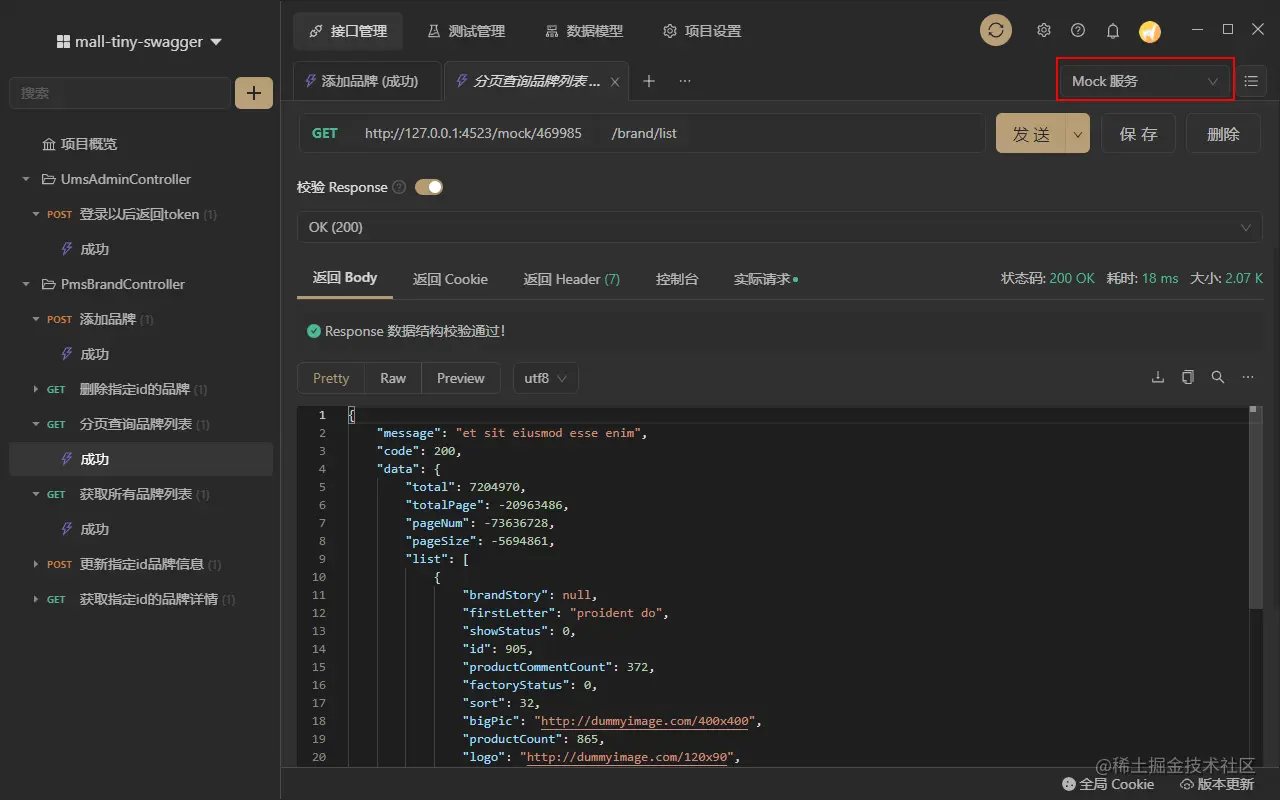Click the 保存 save button
1280x800 pixels.
click(x=1139, y=134)
